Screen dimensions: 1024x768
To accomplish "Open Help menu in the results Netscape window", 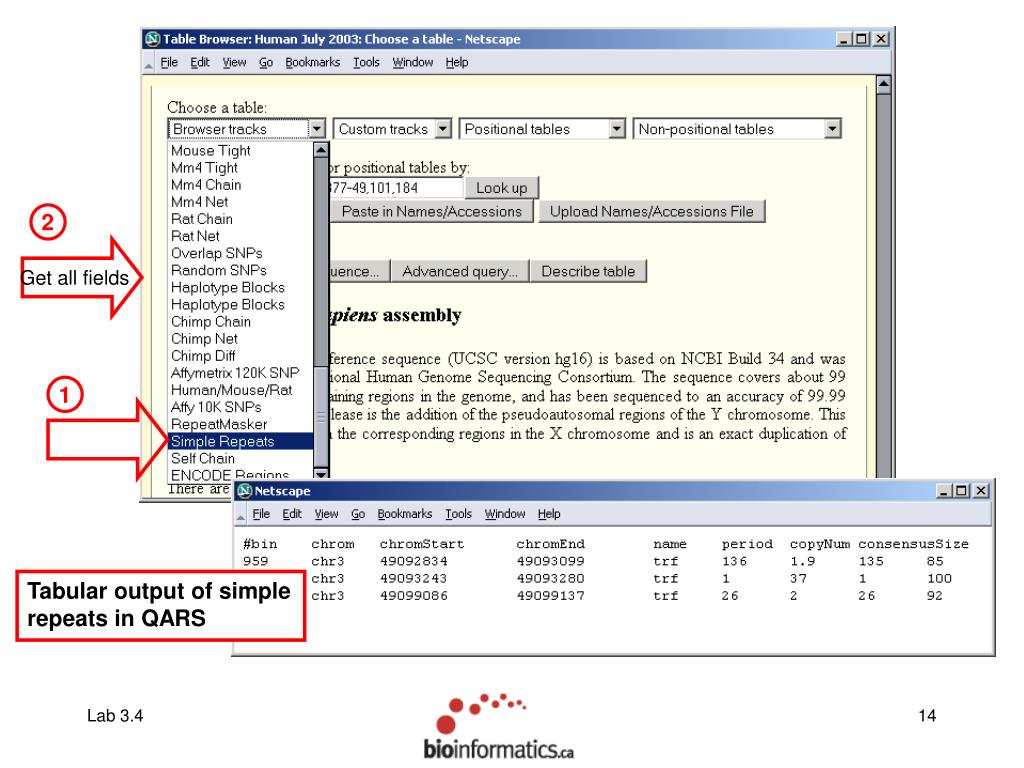I will [x=549, y=514].
